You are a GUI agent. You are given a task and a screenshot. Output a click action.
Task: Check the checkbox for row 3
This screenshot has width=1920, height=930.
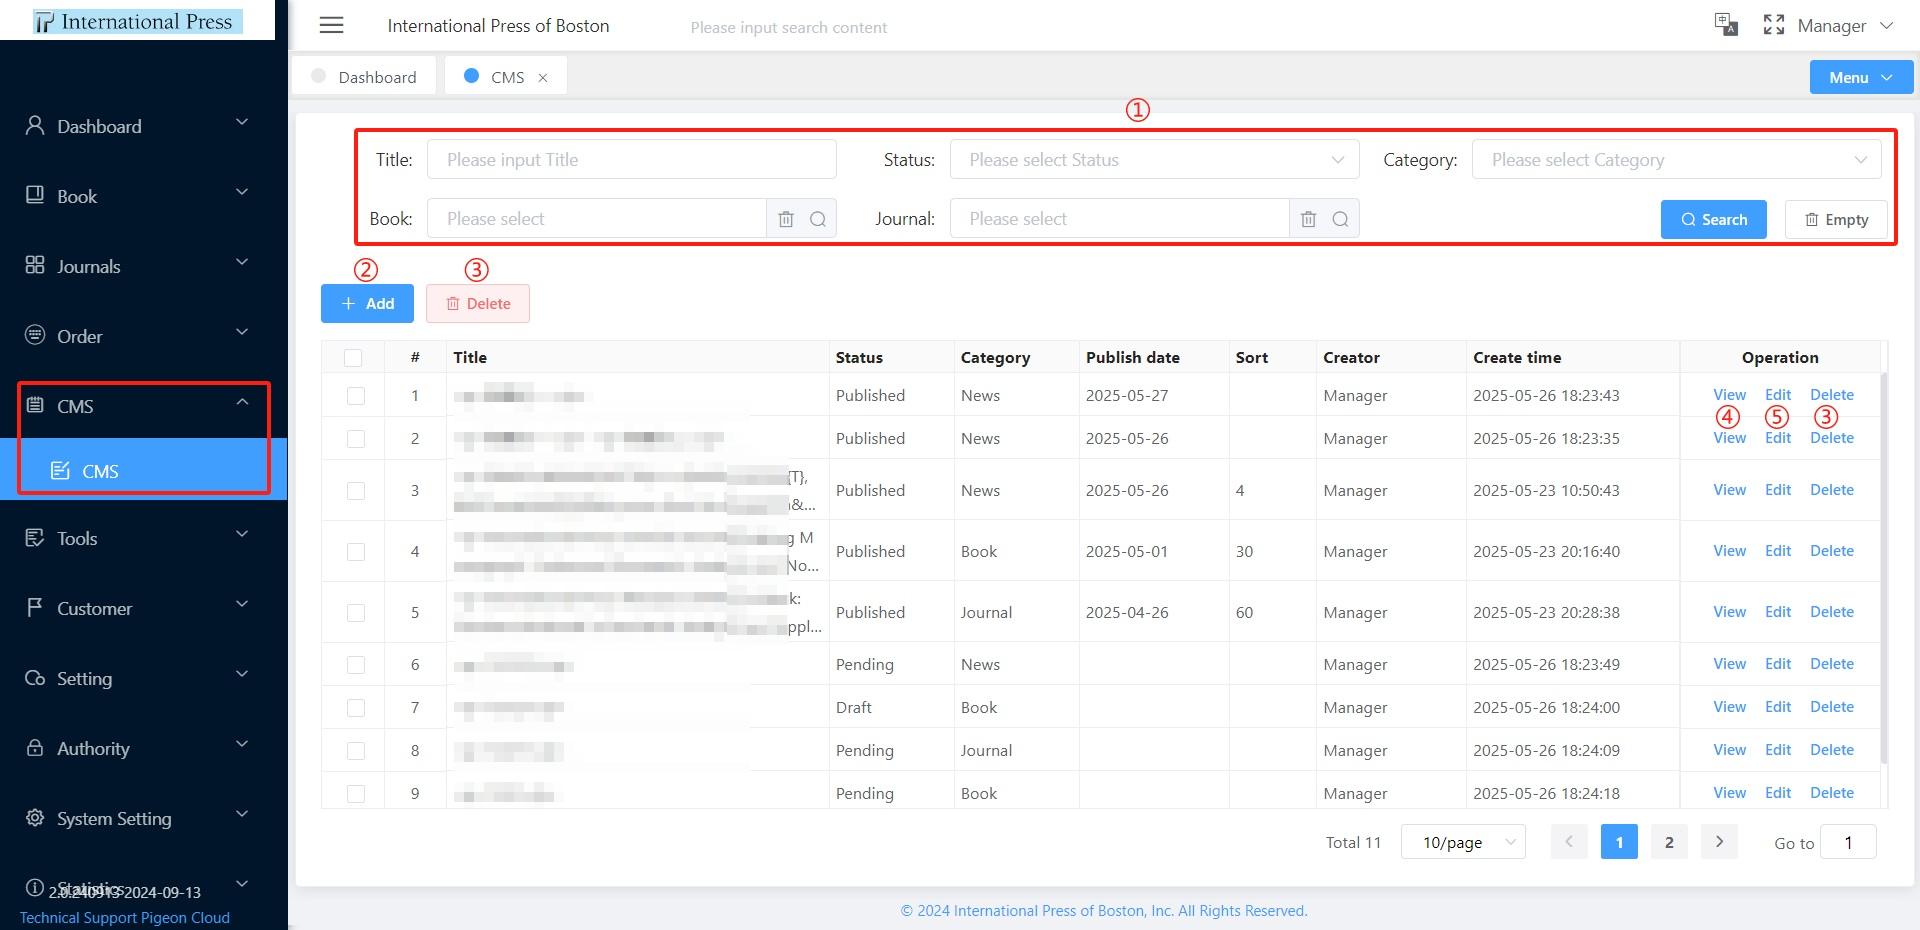pos(356,491)
